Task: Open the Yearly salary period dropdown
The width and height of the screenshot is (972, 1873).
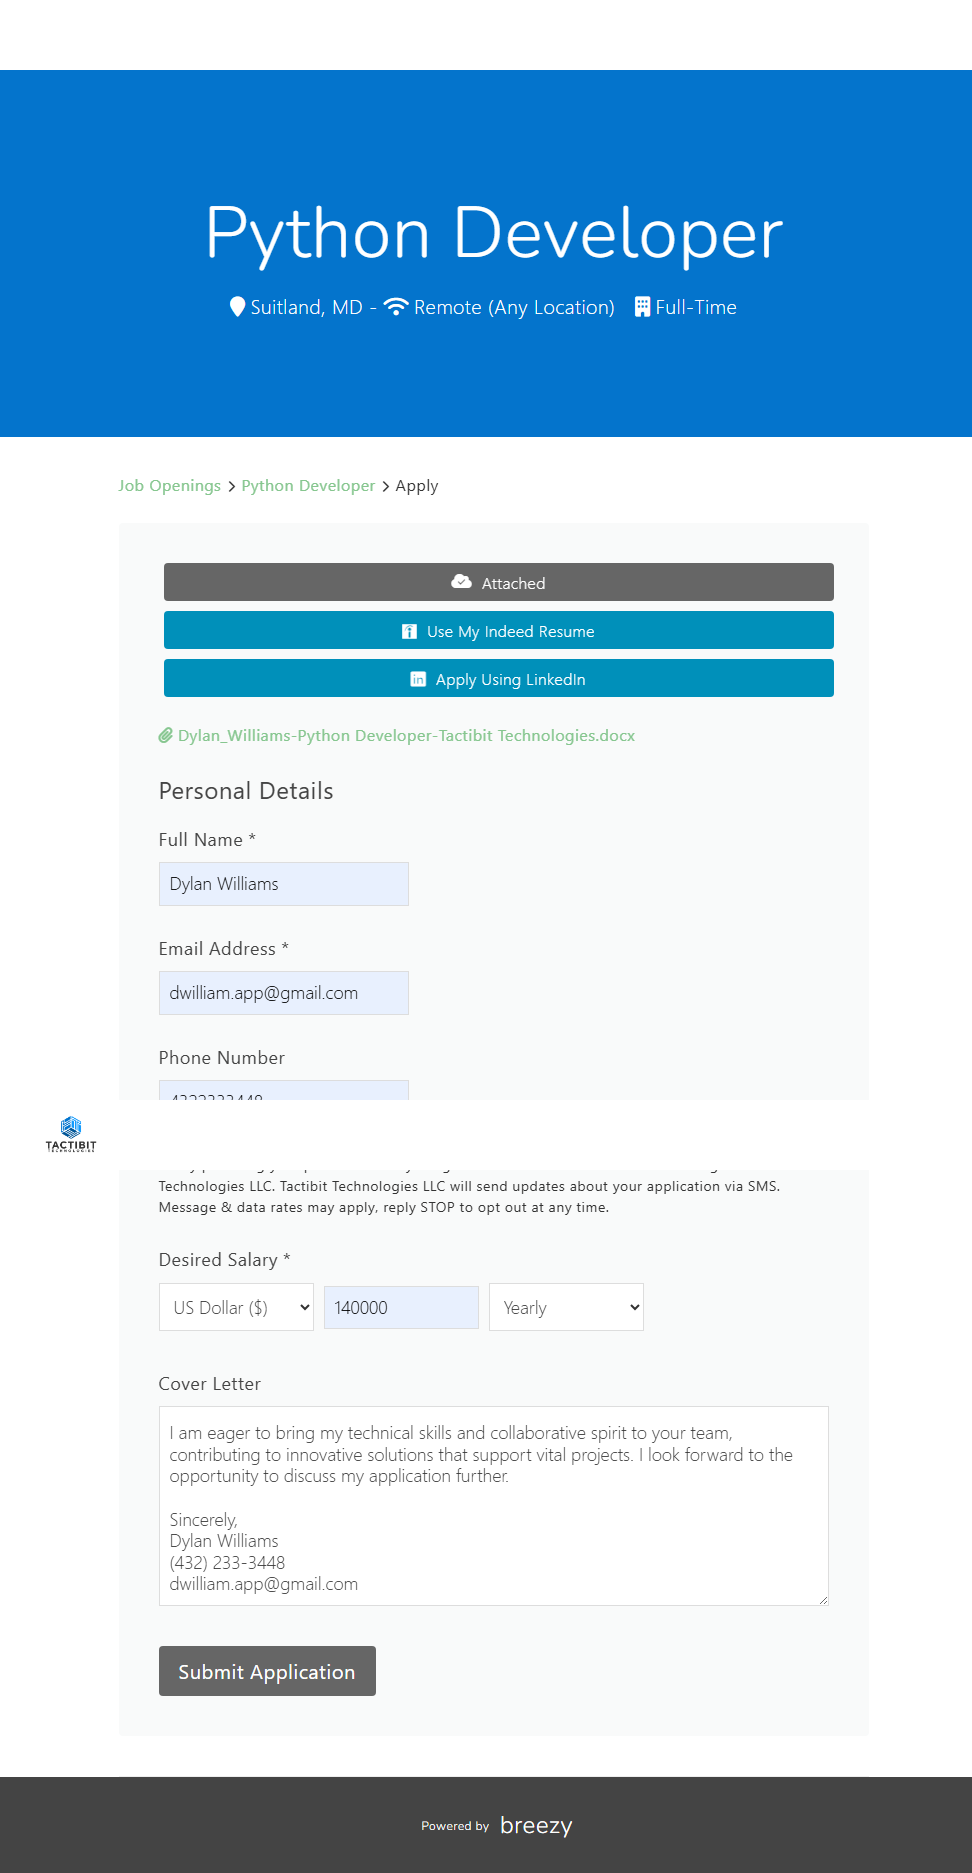Action: (566, 1307)
